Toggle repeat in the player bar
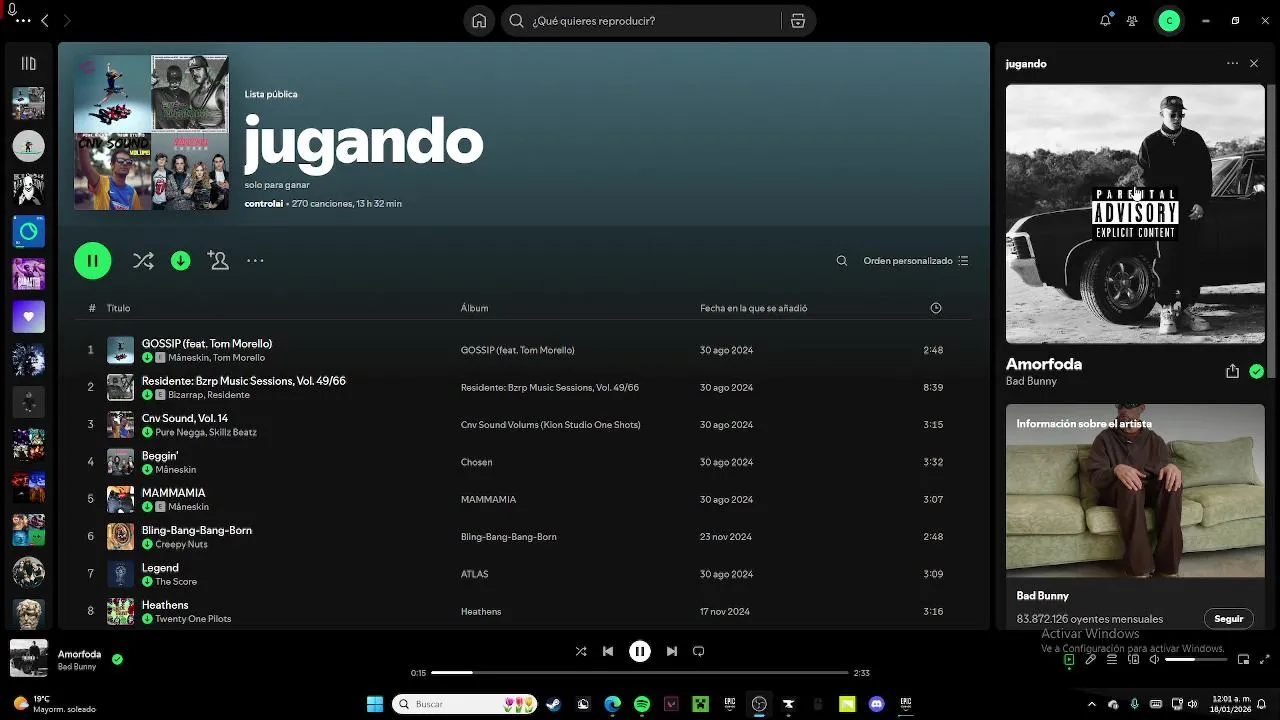1280x720 pixels. (x=699, y=651)
